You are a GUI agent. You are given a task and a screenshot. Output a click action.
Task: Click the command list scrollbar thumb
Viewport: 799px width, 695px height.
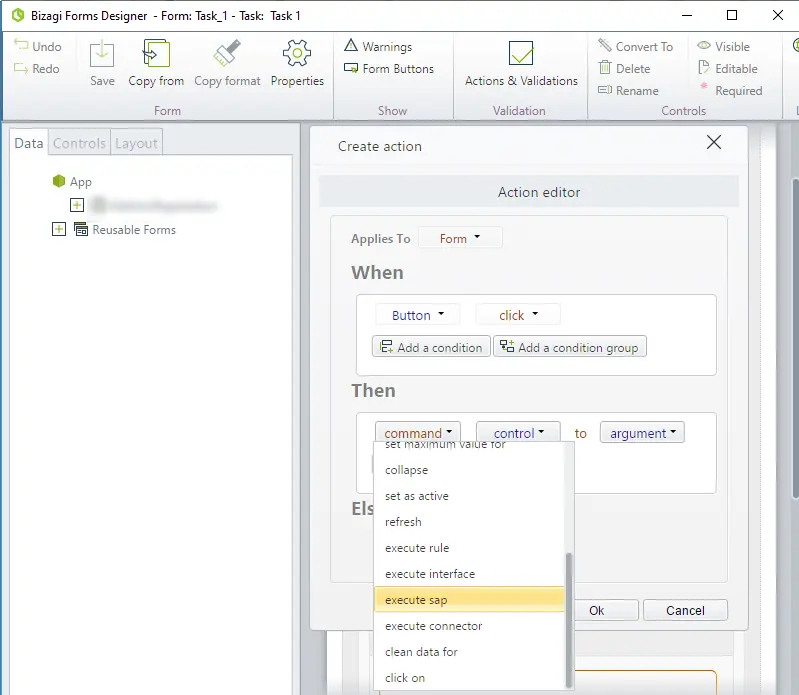tap(569, 620)
